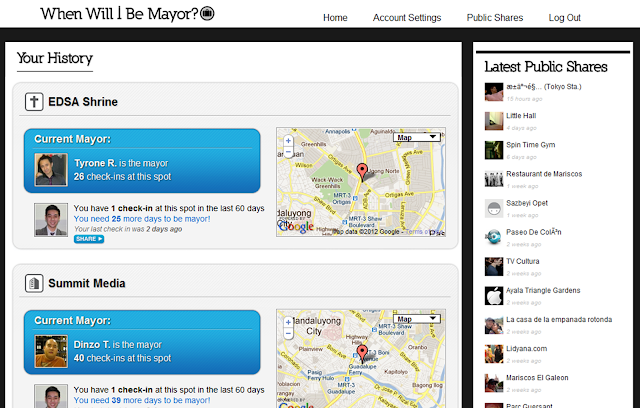640x408 pixels.
Task: Open the TV Cultura public share
Action: pyautogui.click(x=523, y=261)
